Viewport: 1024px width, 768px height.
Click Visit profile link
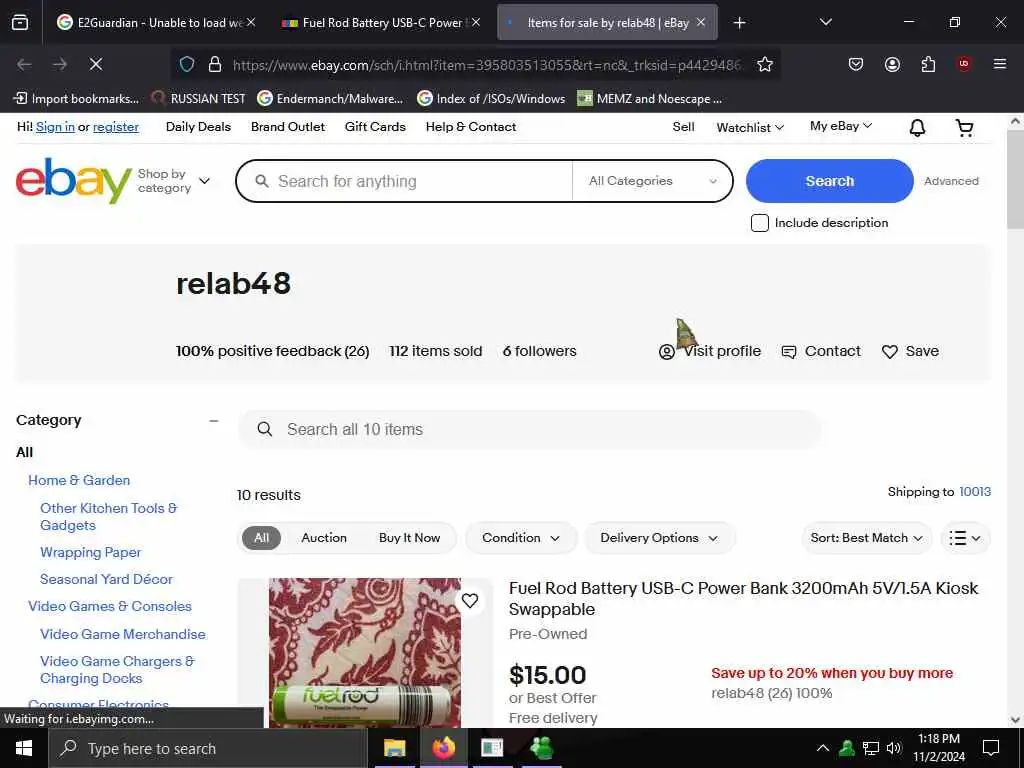click(x=710, y=351)
